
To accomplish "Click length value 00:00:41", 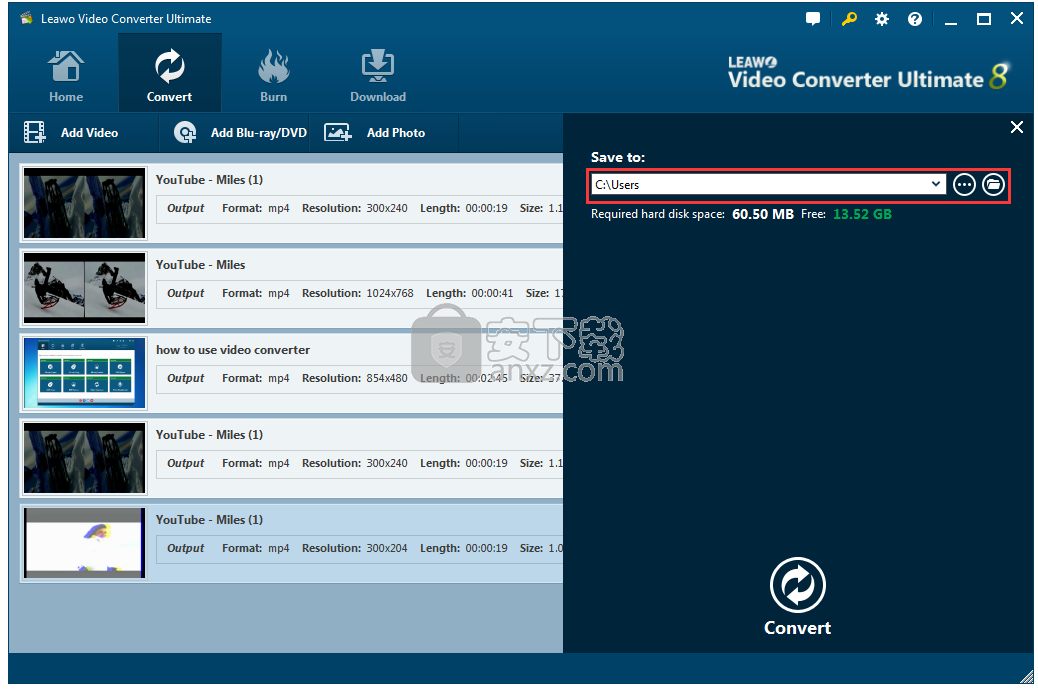I will [492, 293].
